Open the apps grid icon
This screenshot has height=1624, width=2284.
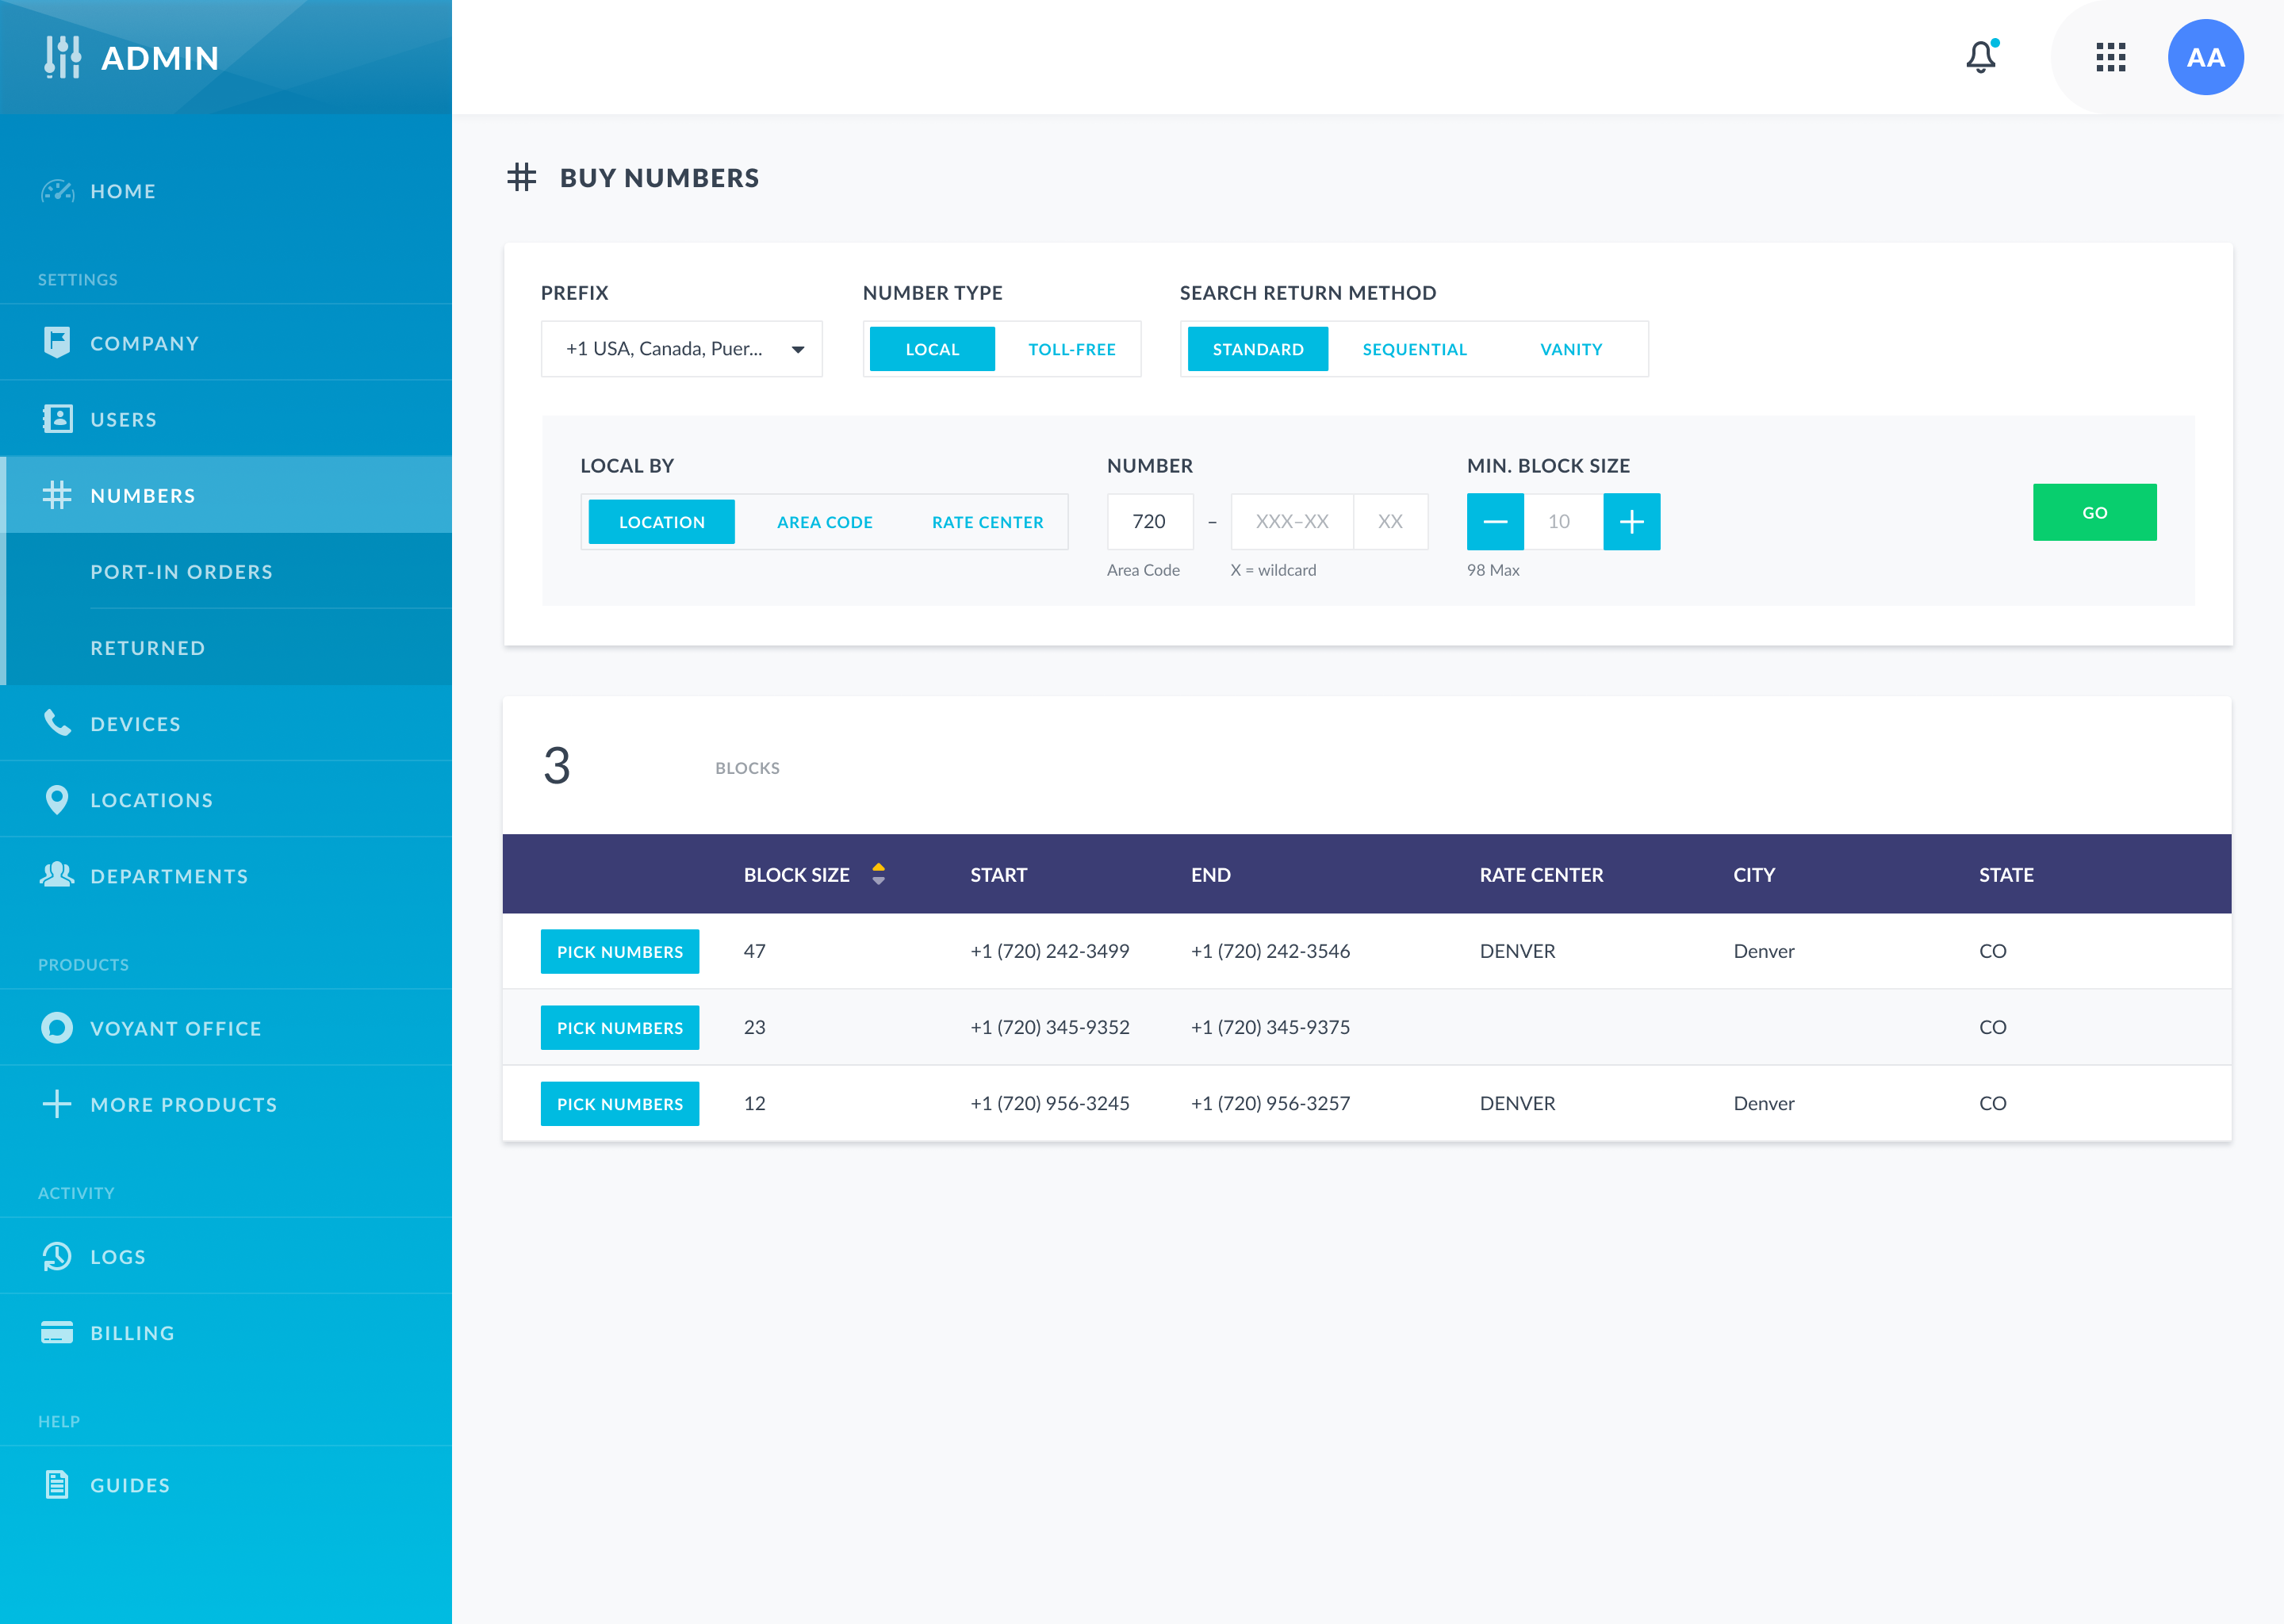pyautogui.click(x=2110, y=57)
